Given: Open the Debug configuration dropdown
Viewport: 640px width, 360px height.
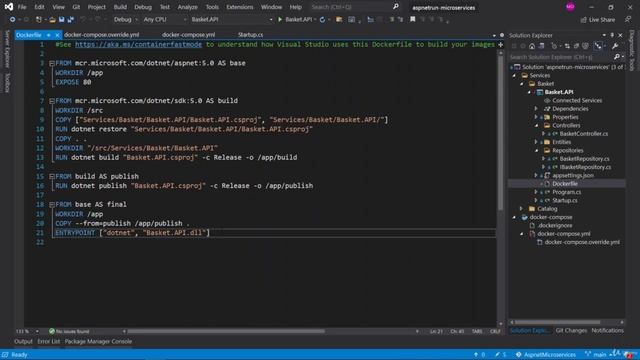Looking at the screenshot, I should click(125, 19).
